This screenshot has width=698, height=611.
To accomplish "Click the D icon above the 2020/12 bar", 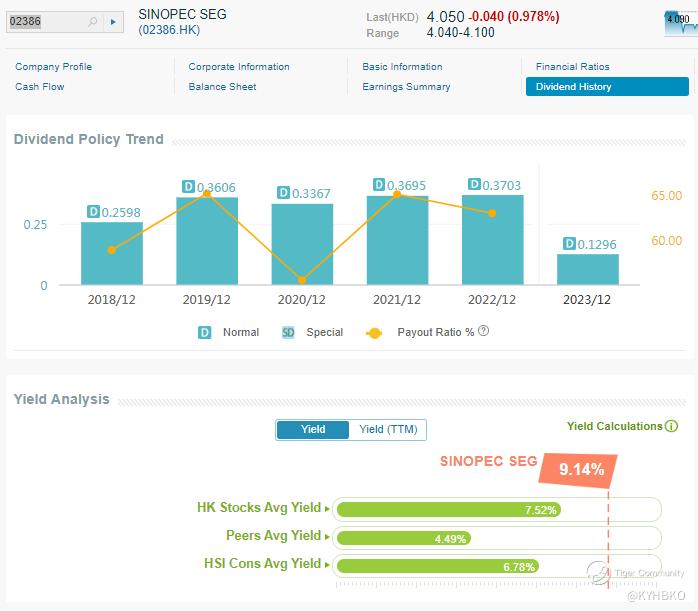I will pos(284,192).
